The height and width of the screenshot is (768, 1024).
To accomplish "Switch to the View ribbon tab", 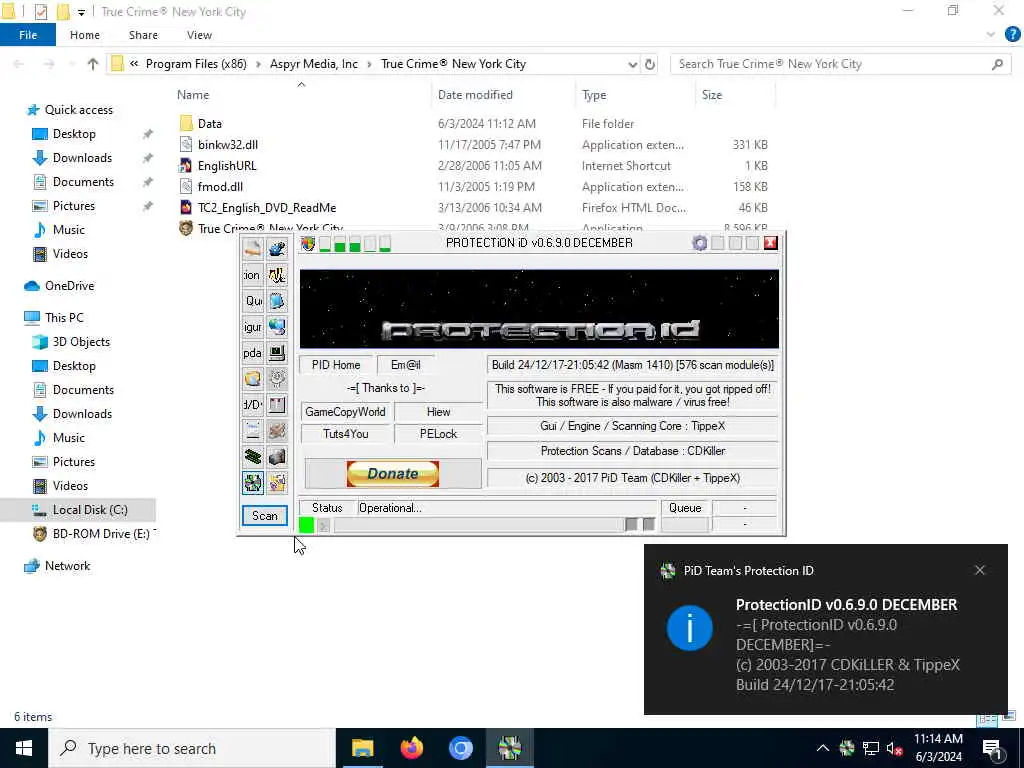I will pos(199,35).
